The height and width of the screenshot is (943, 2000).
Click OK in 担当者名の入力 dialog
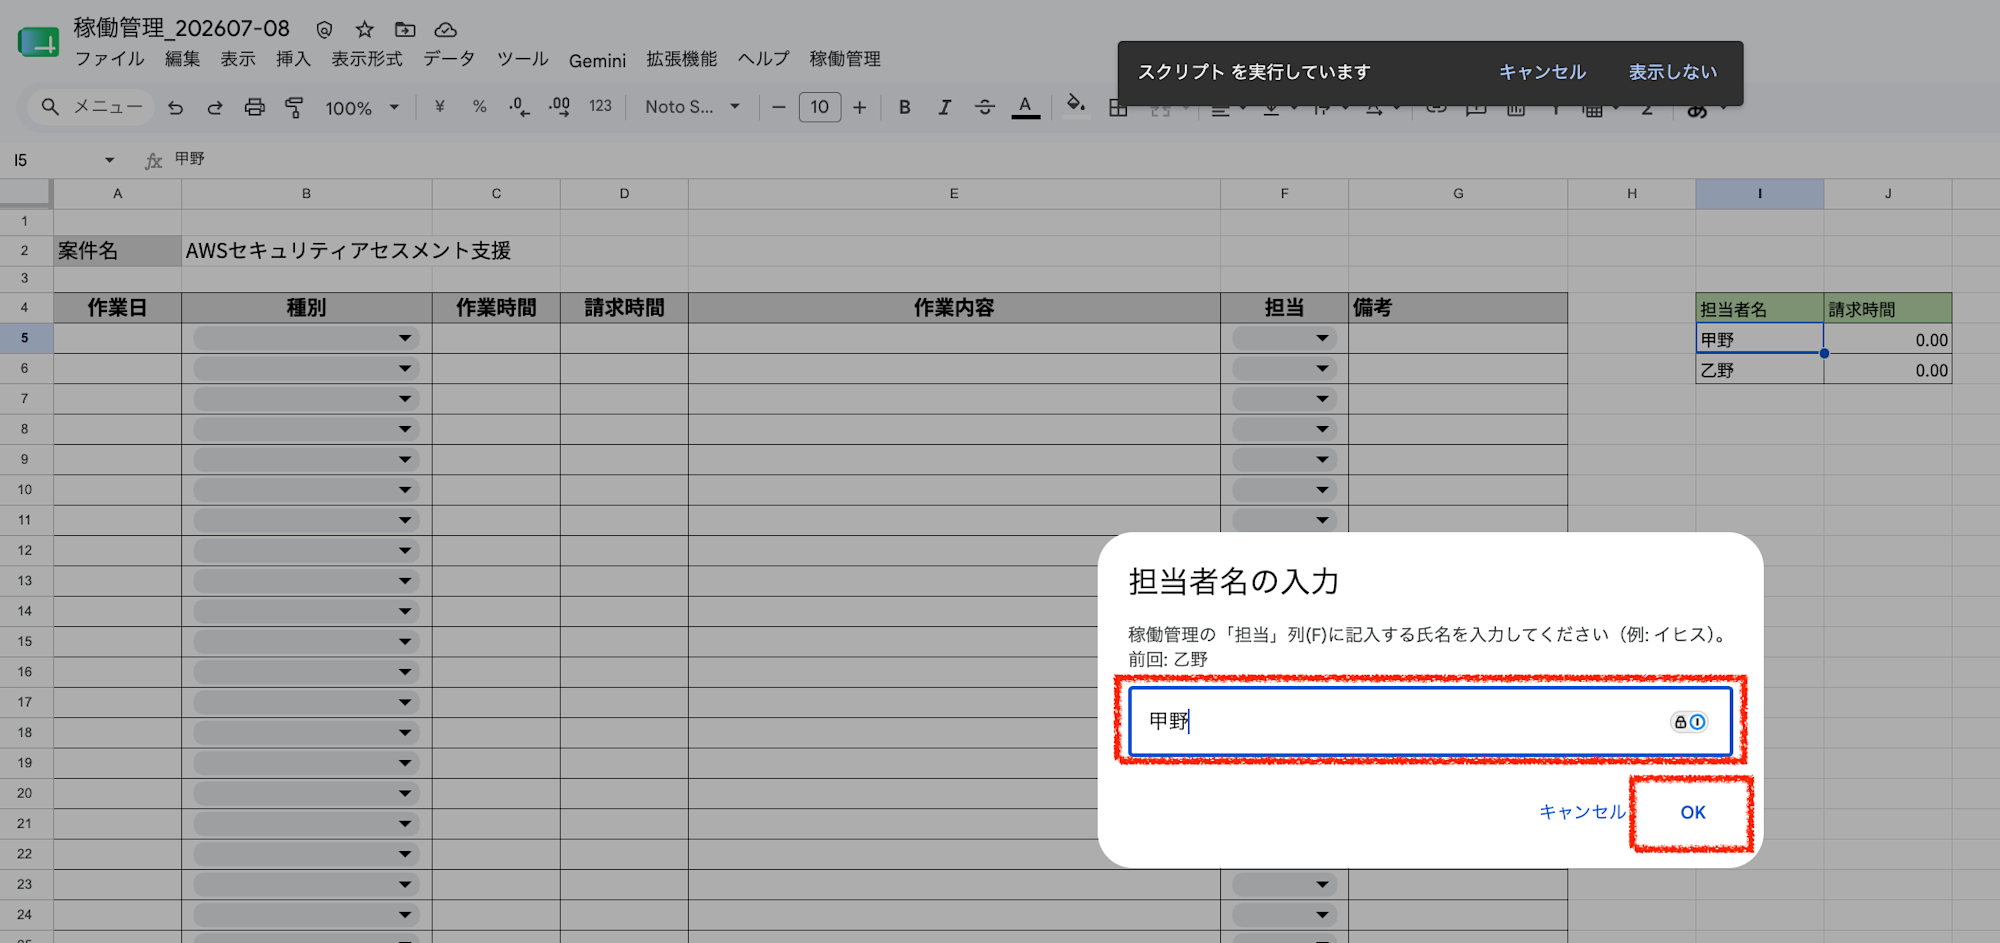(1692, 812)
